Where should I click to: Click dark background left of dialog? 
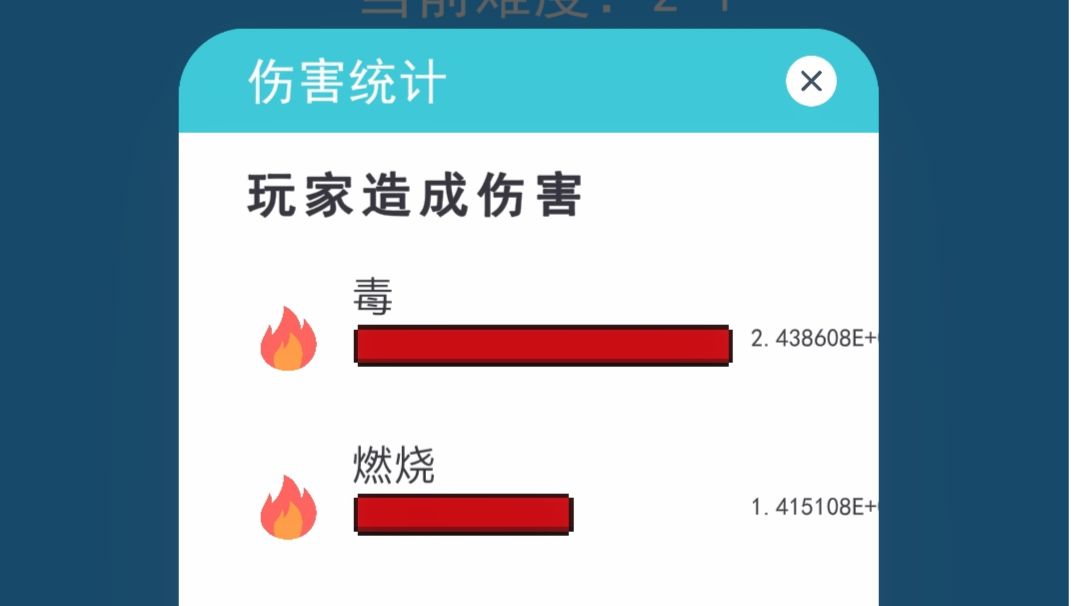point(90,310)
